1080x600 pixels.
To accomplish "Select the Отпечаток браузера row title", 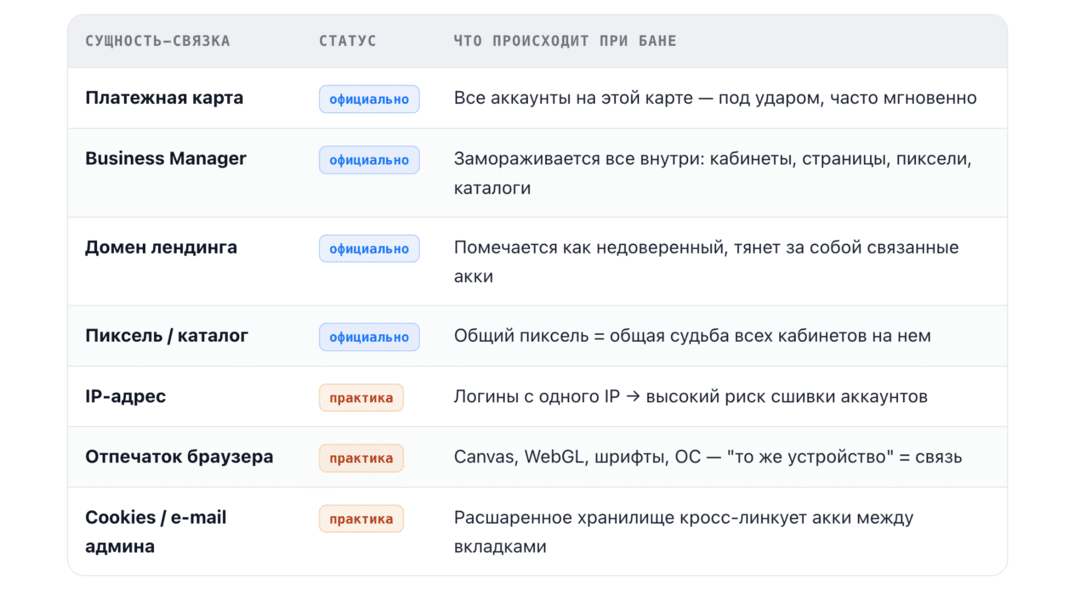I will point(179,457).
